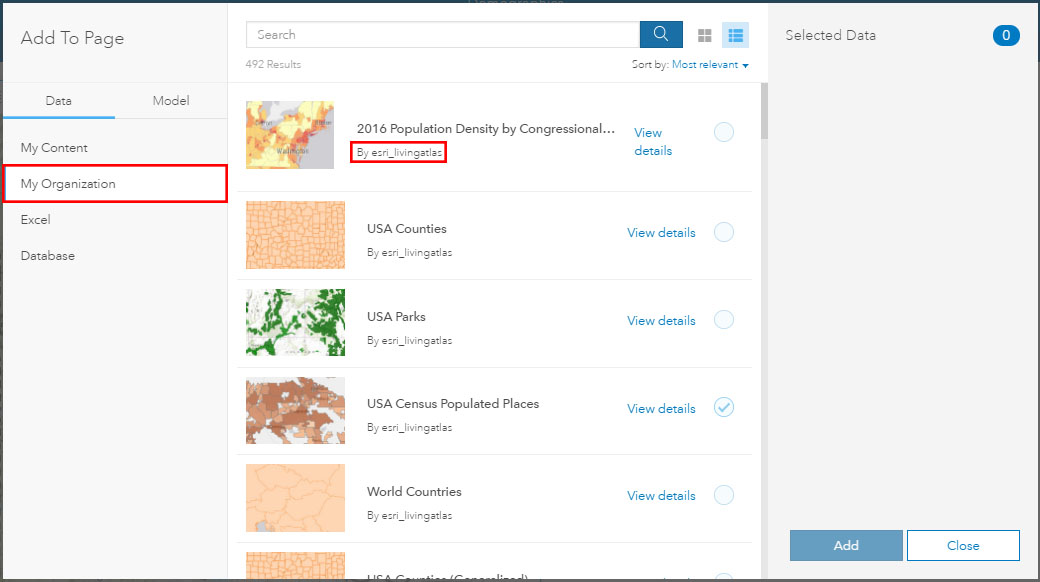
Task: Switch to list view layout
Action: click(x=736, y=36)
